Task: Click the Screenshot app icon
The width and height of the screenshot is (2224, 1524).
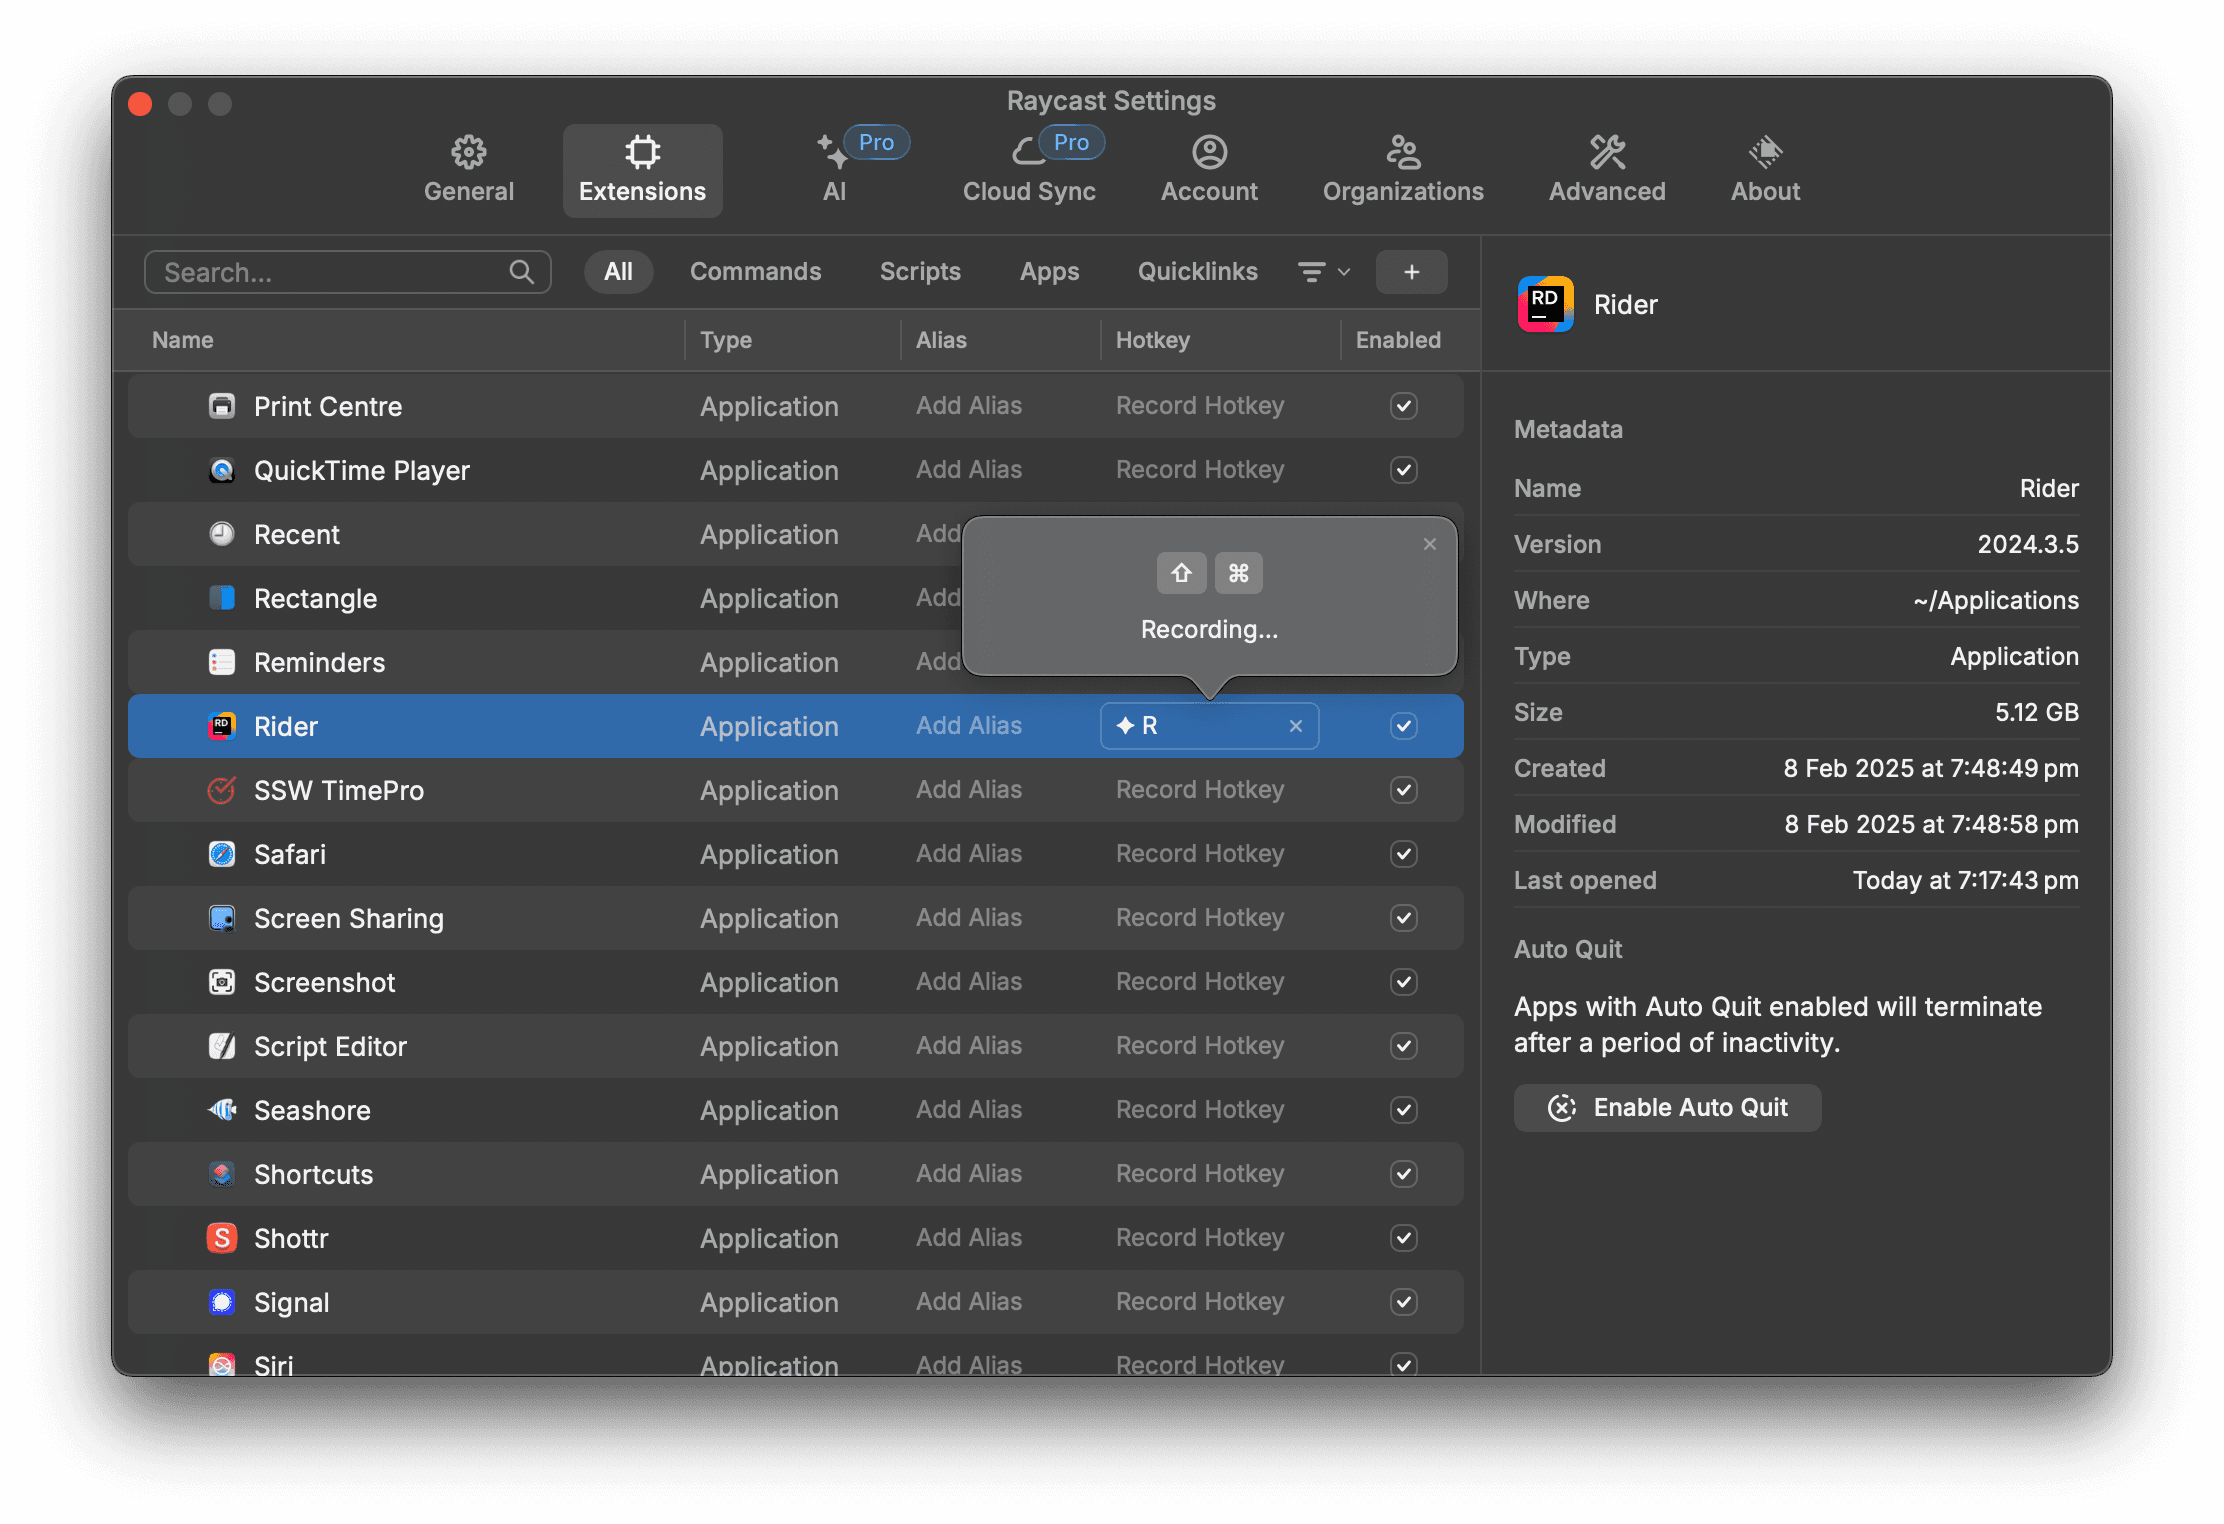Action: tap(221, 982)
